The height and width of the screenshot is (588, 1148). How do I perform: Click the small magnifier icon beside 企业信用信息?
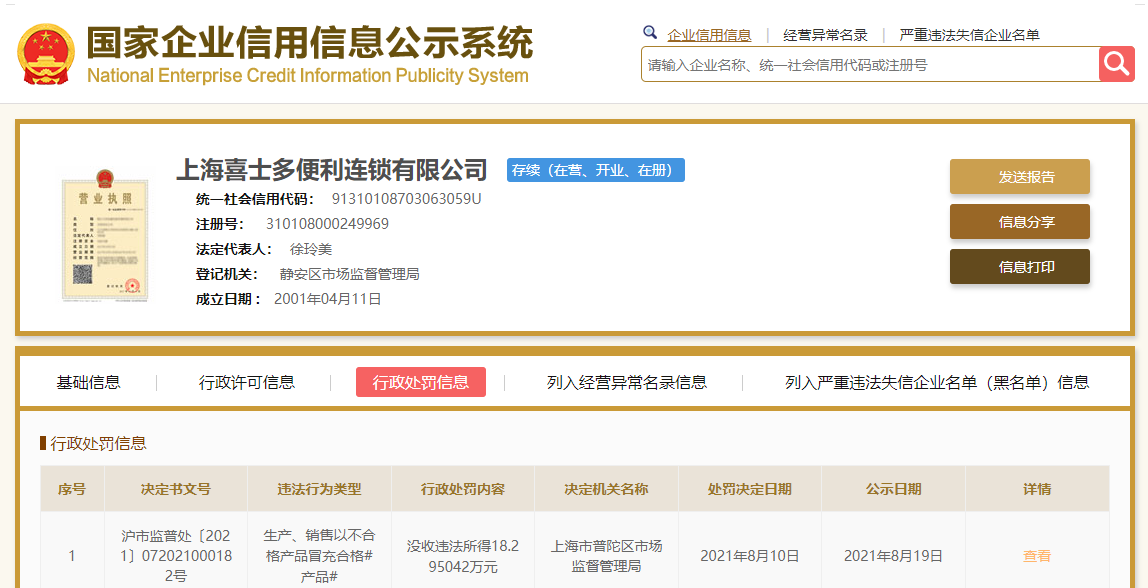[649, 32]
